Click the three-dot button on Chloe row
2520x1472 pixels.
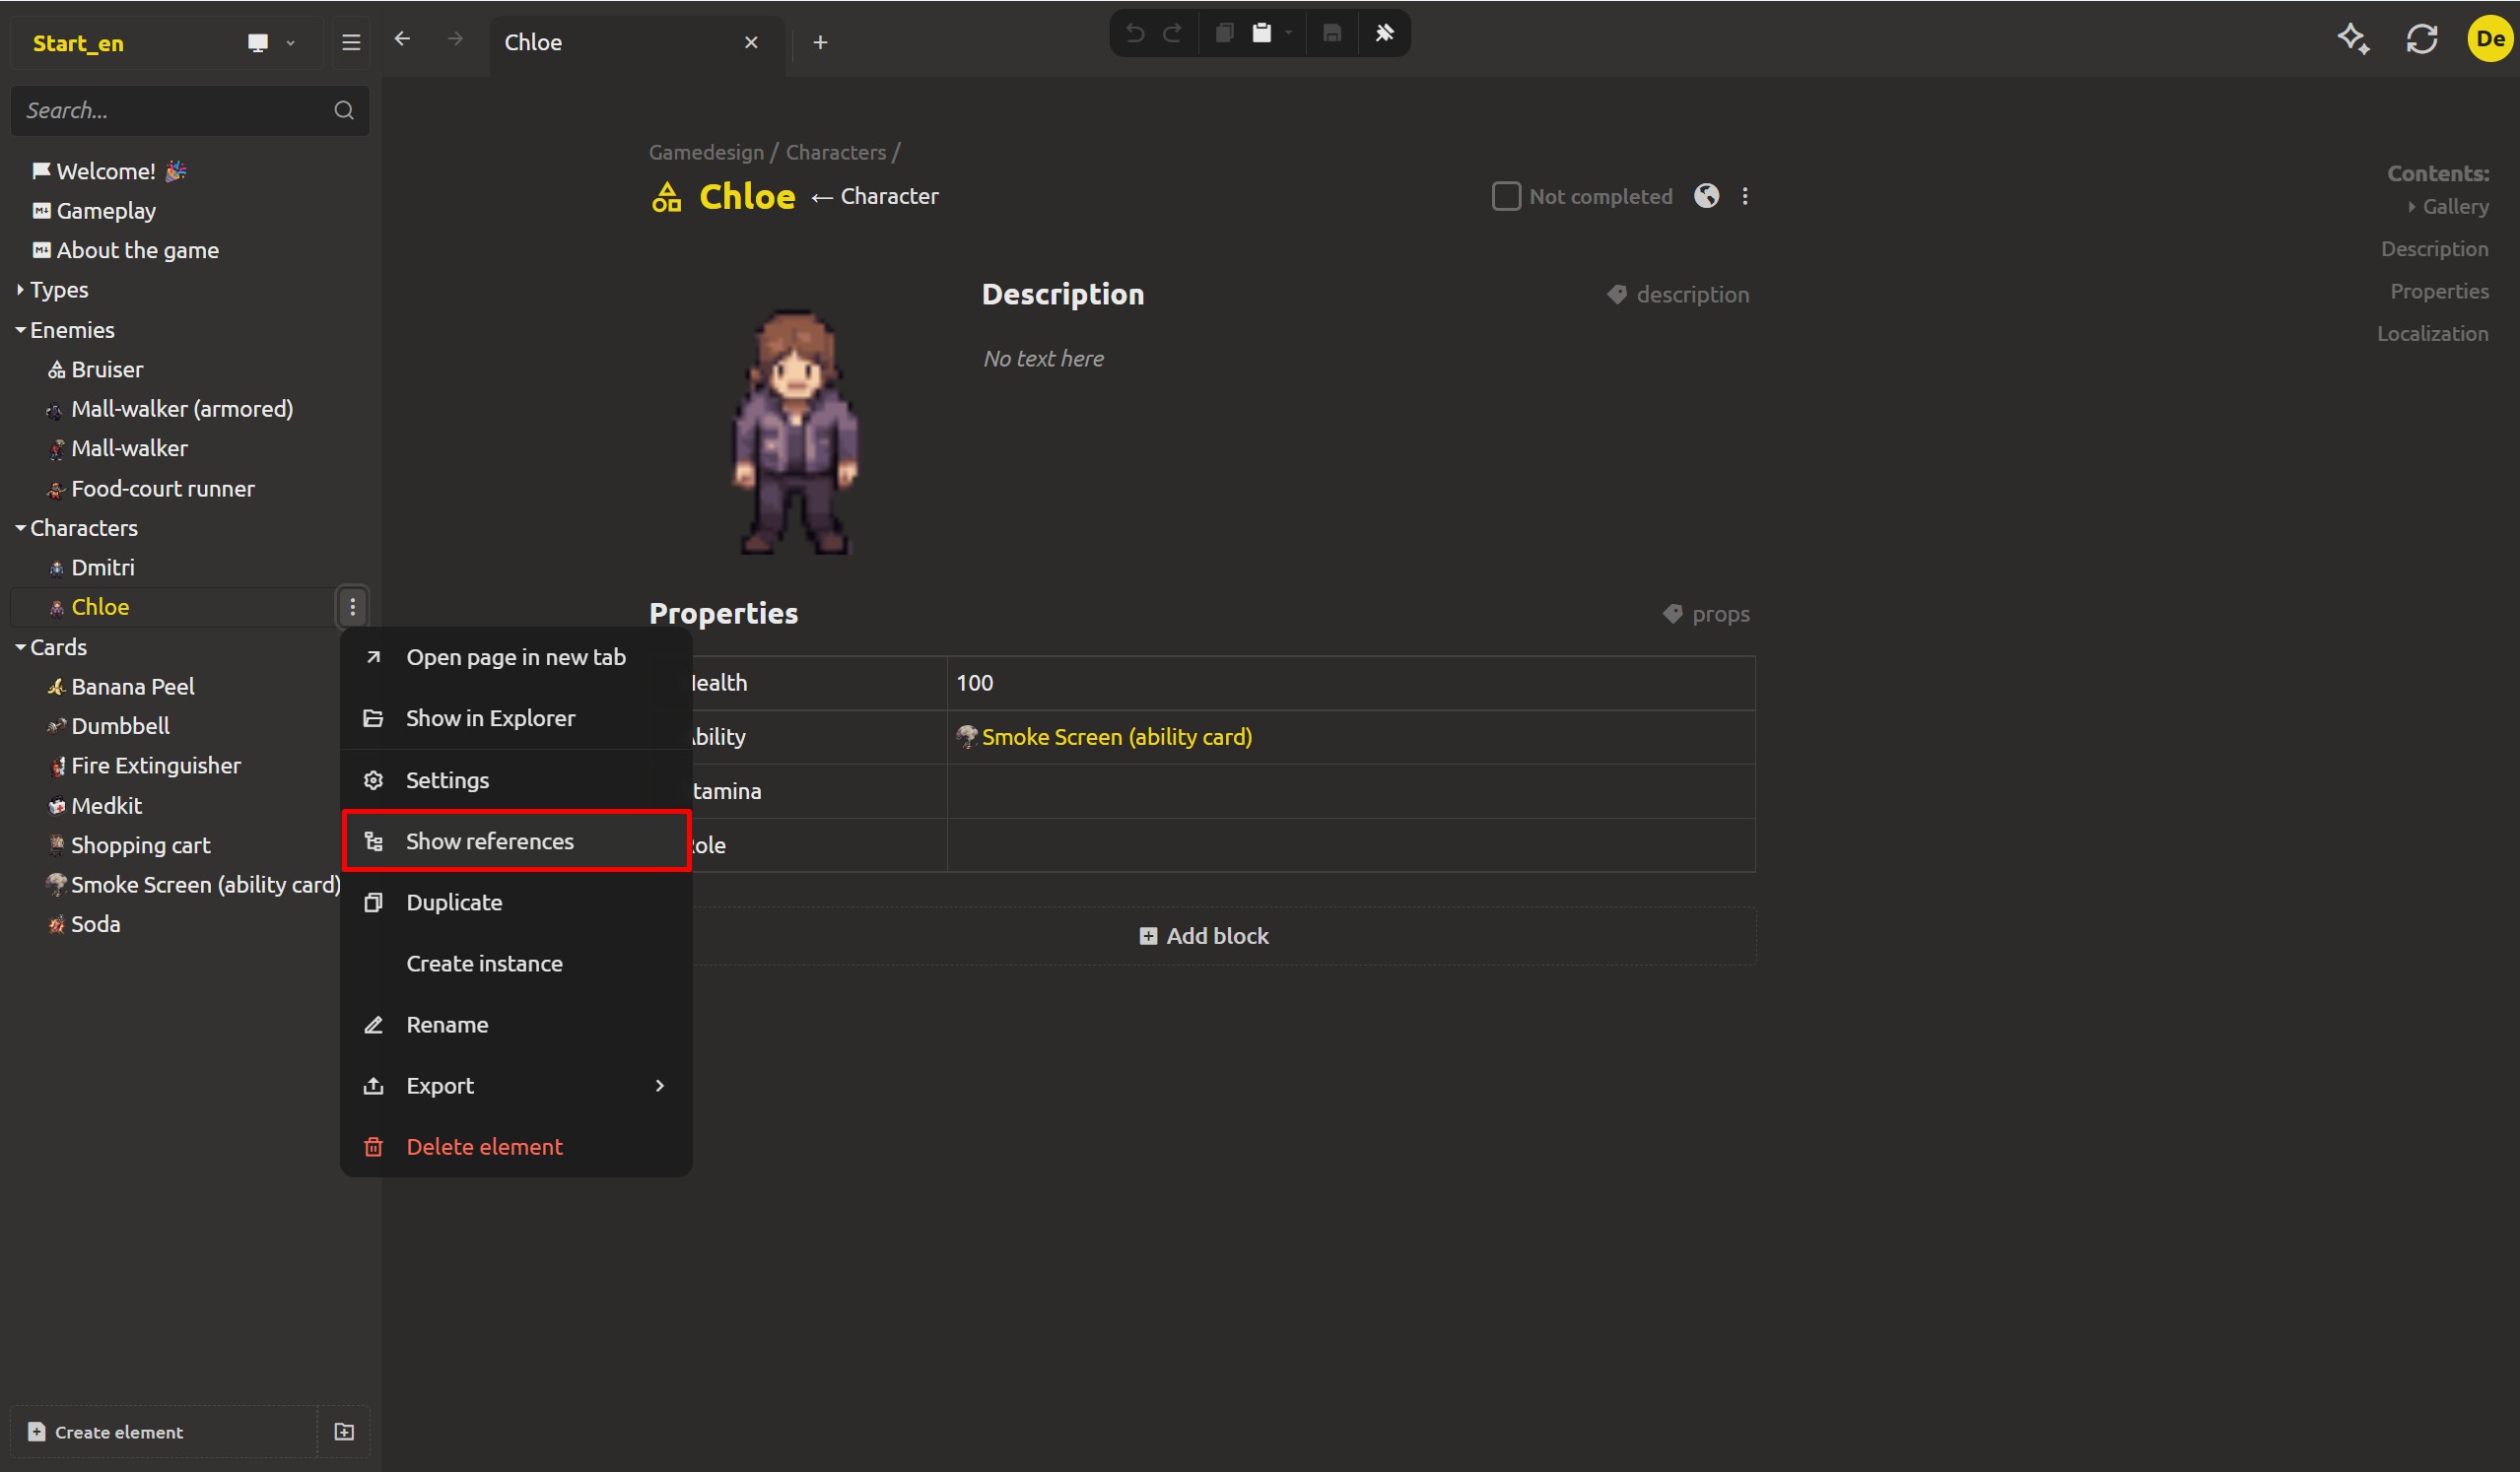point(352,607)
